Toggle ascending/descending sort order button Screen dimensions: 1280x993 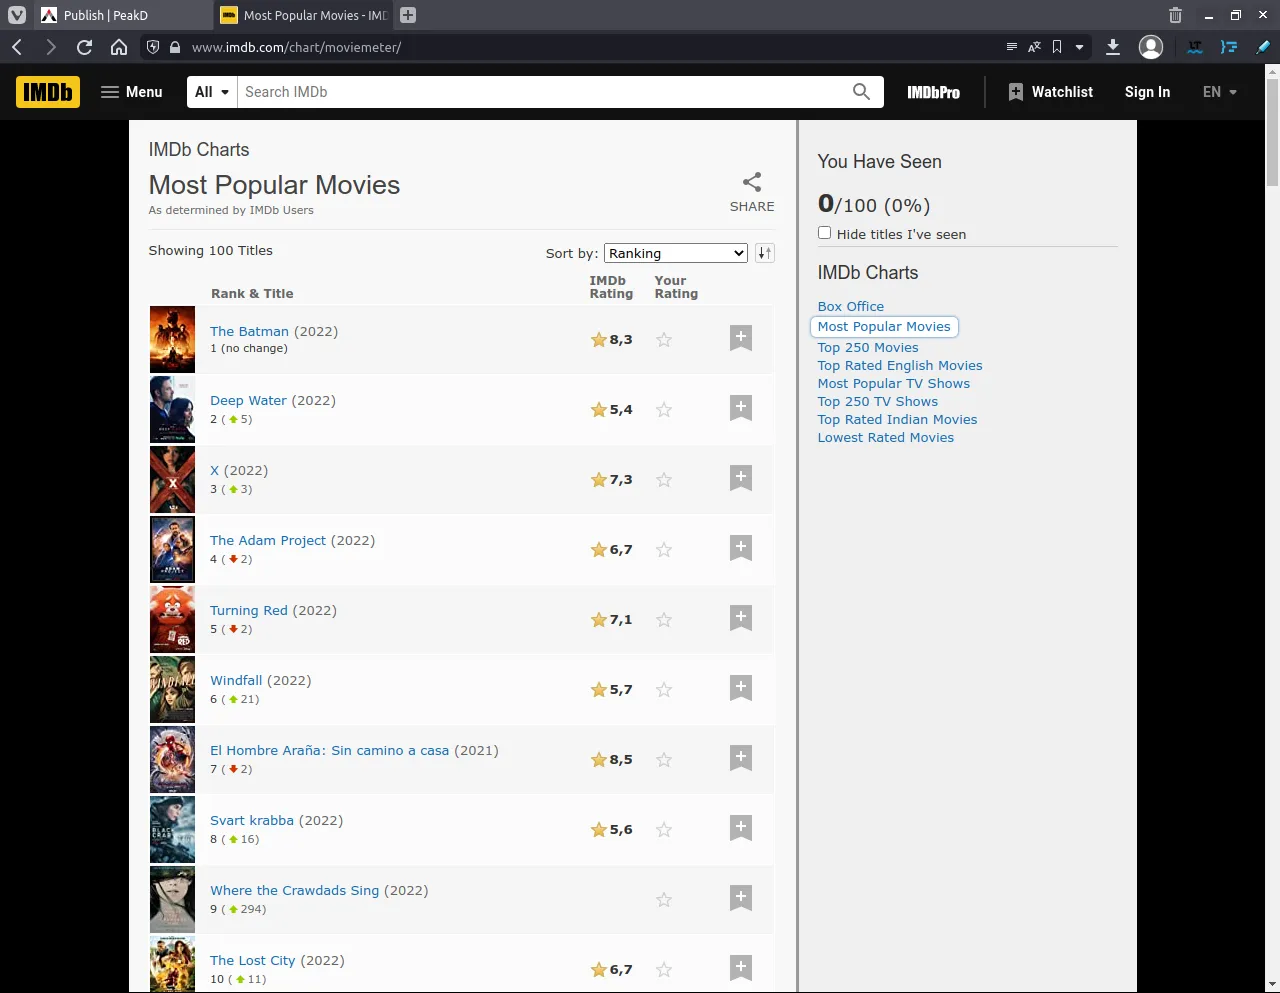pyautogui.click(x=765, y=253)
